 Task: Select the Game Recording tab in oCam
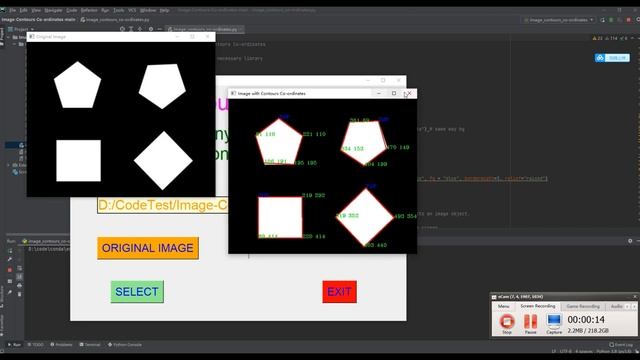point(583,306)
